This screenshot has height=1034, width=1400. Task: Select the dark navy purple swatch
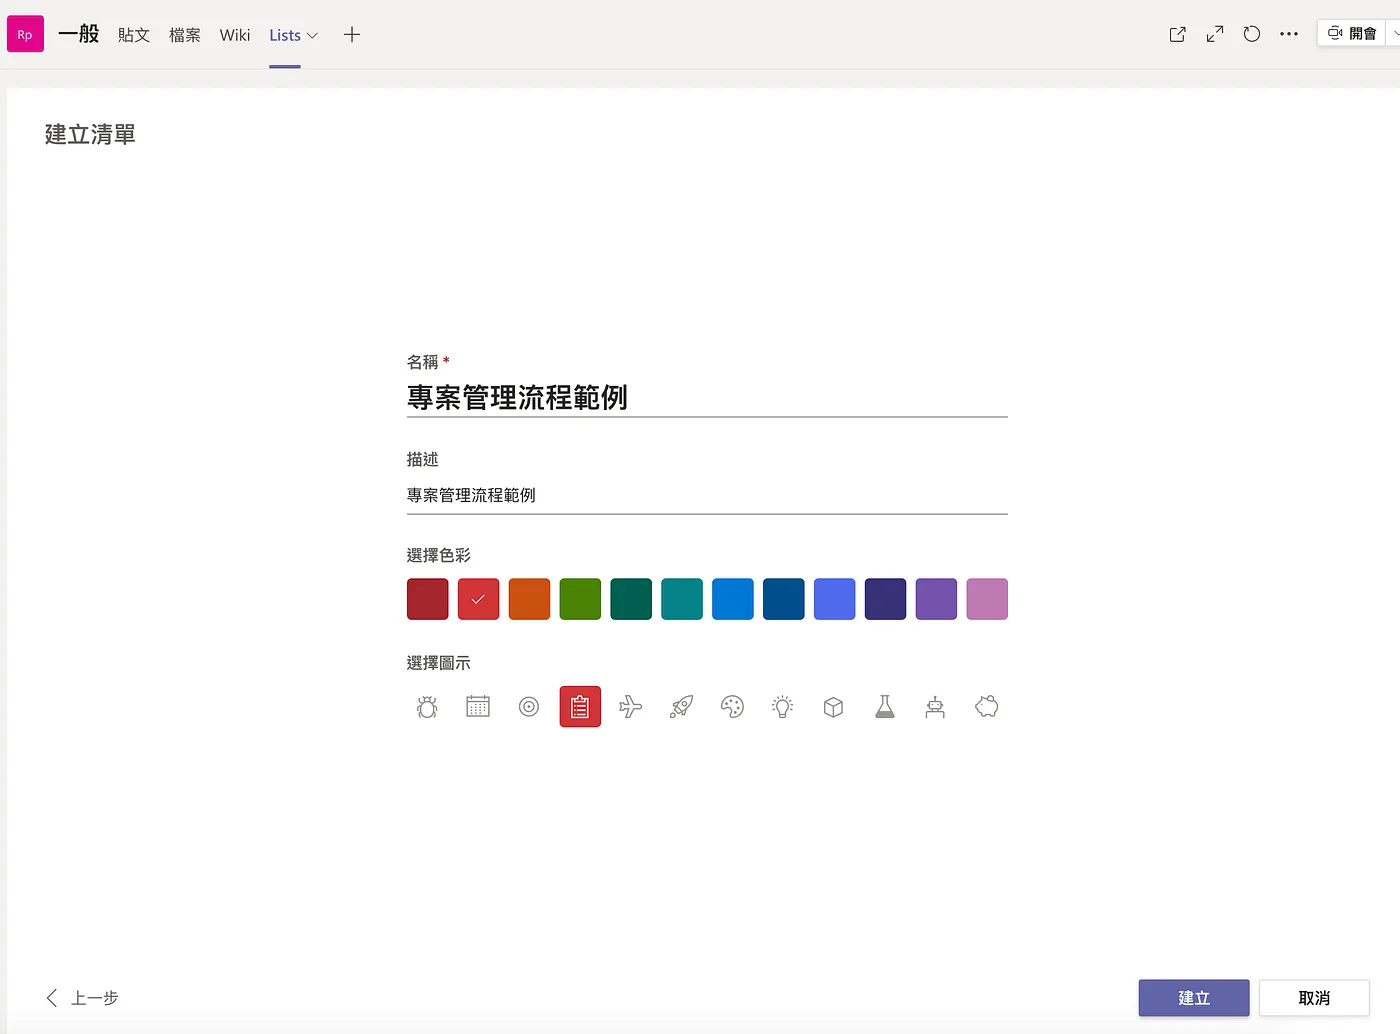coord(886,599)
